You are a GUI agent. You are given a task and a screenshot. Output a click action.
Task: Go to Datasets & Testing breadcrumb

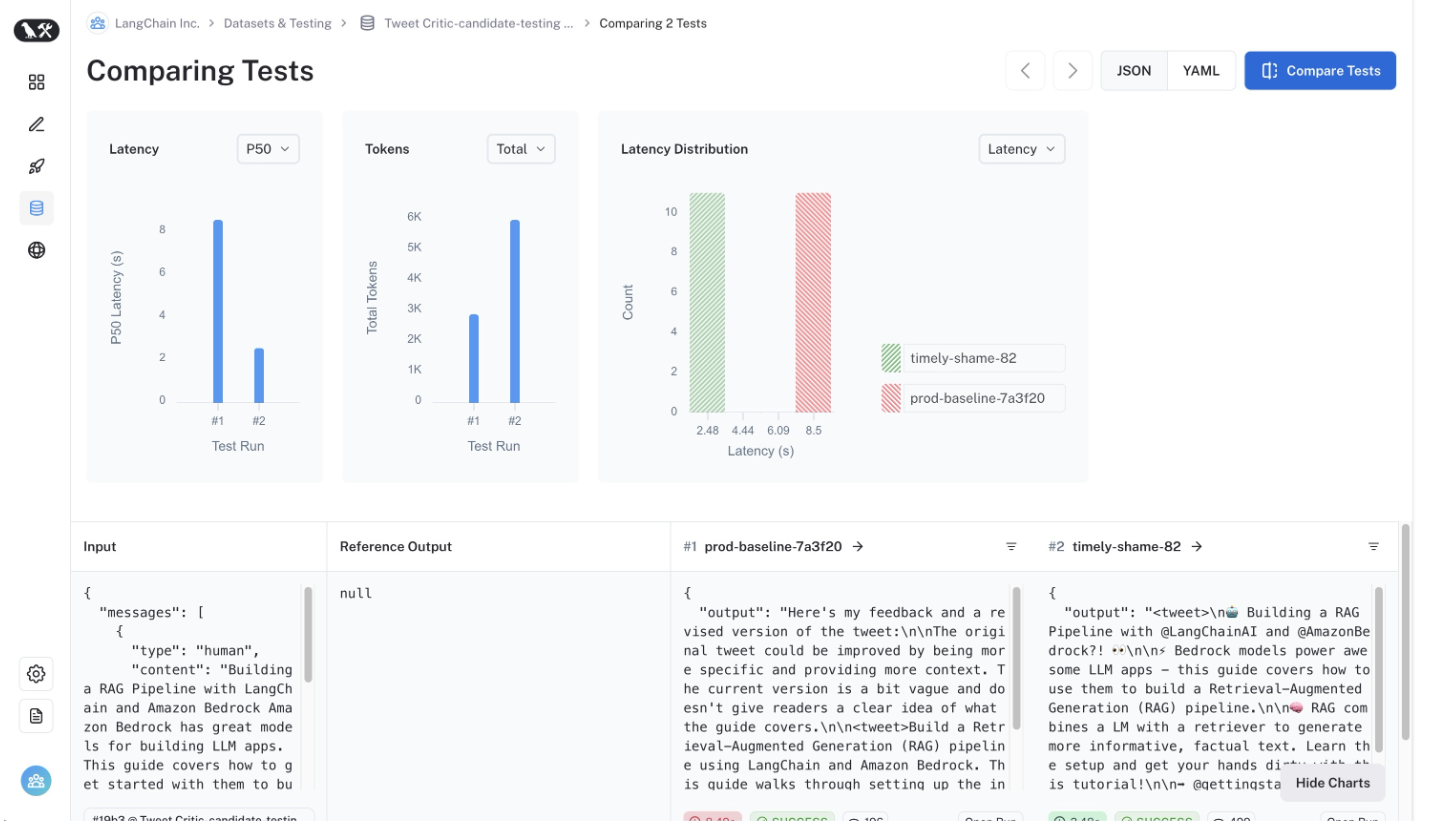point(277,23)
